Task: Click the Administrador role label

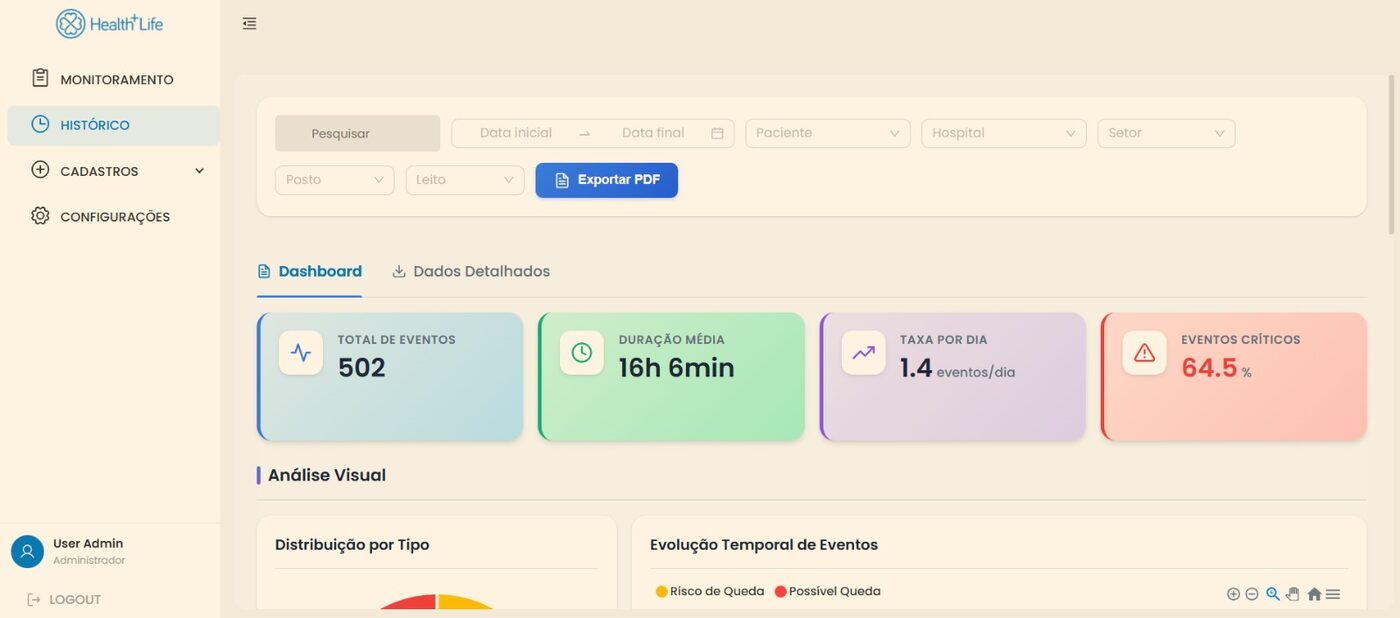Action: [89, 561]
